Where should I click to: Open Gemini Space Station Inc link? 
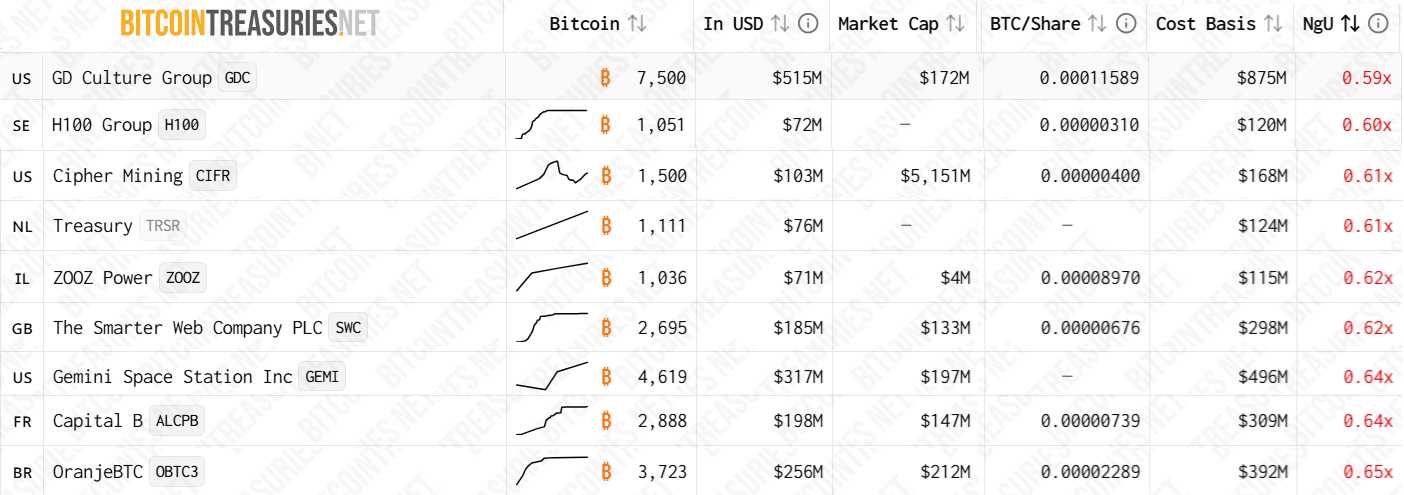click(172, 377)
